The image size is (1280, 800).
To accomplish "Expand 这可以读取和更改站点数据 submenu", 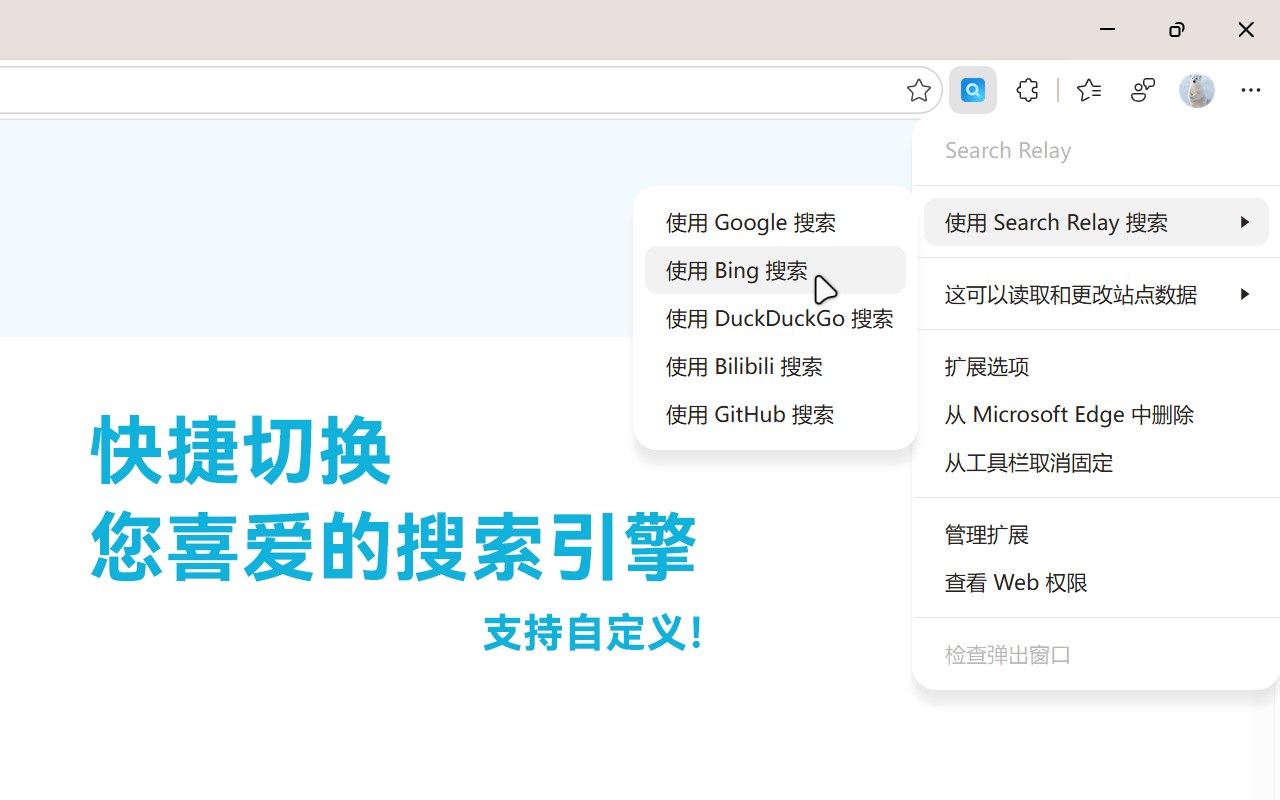I will [1096, 294].
